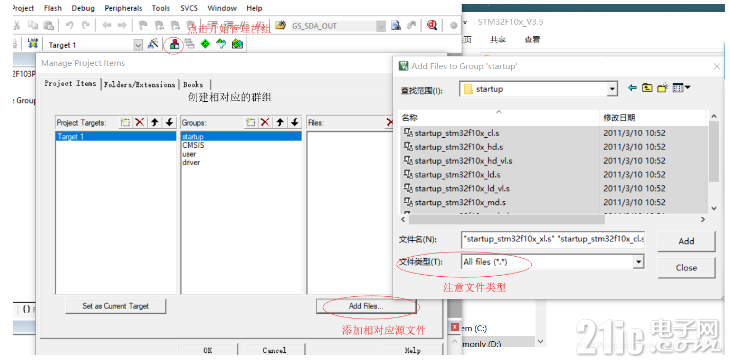The width and height of the screenshot is (730, 362).
Task: Click the Manage Multi-Project Workspace icon
Action: tap(189, 44)
